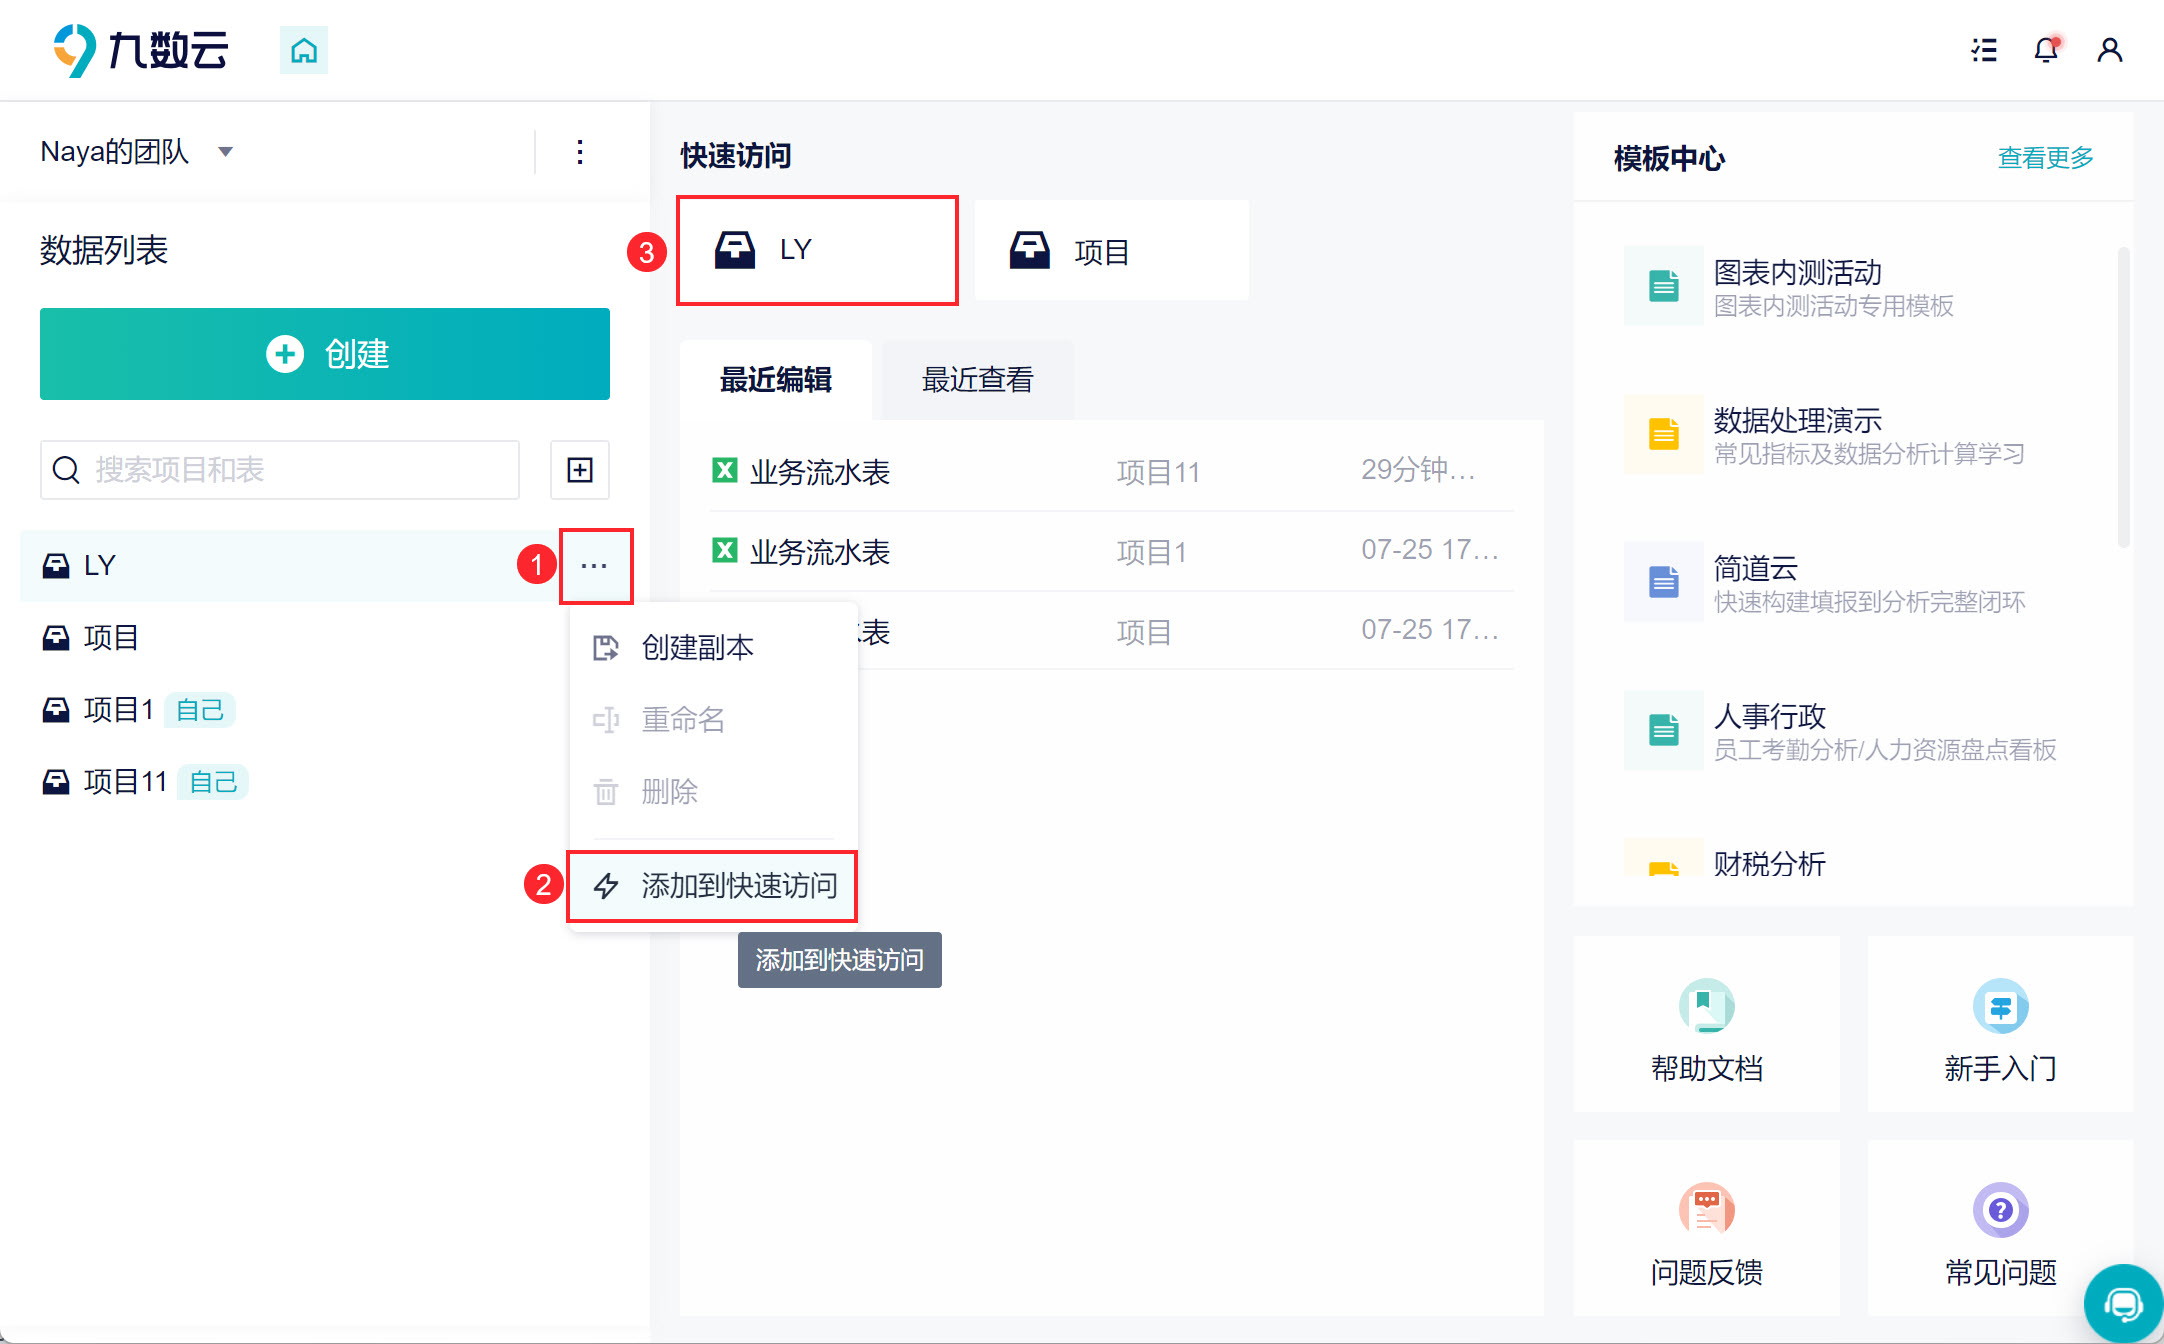This screenshot has height=1344, width=2164.
Task: Expand the Naya的团队 team dropdown
Action: click(x=226, y=152)
